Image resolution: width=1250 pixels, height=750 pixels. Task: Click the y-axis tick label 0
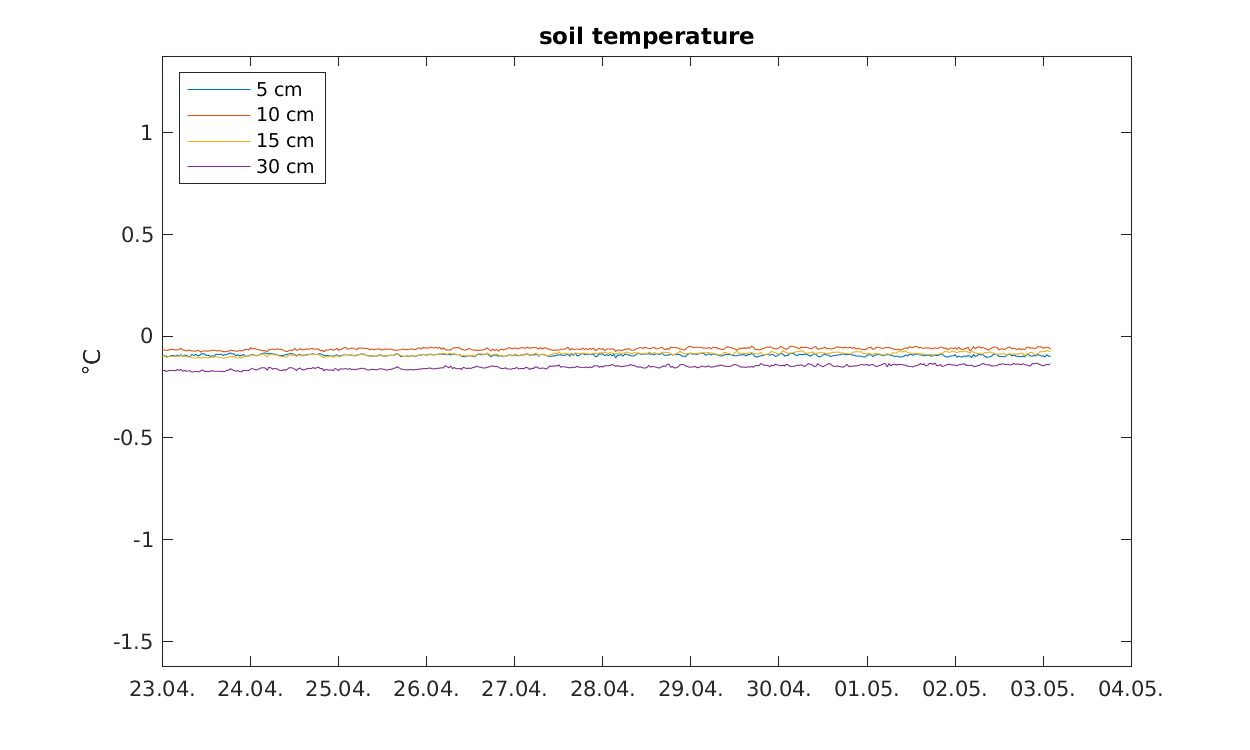pyautogui.click(x=146, y=336)
